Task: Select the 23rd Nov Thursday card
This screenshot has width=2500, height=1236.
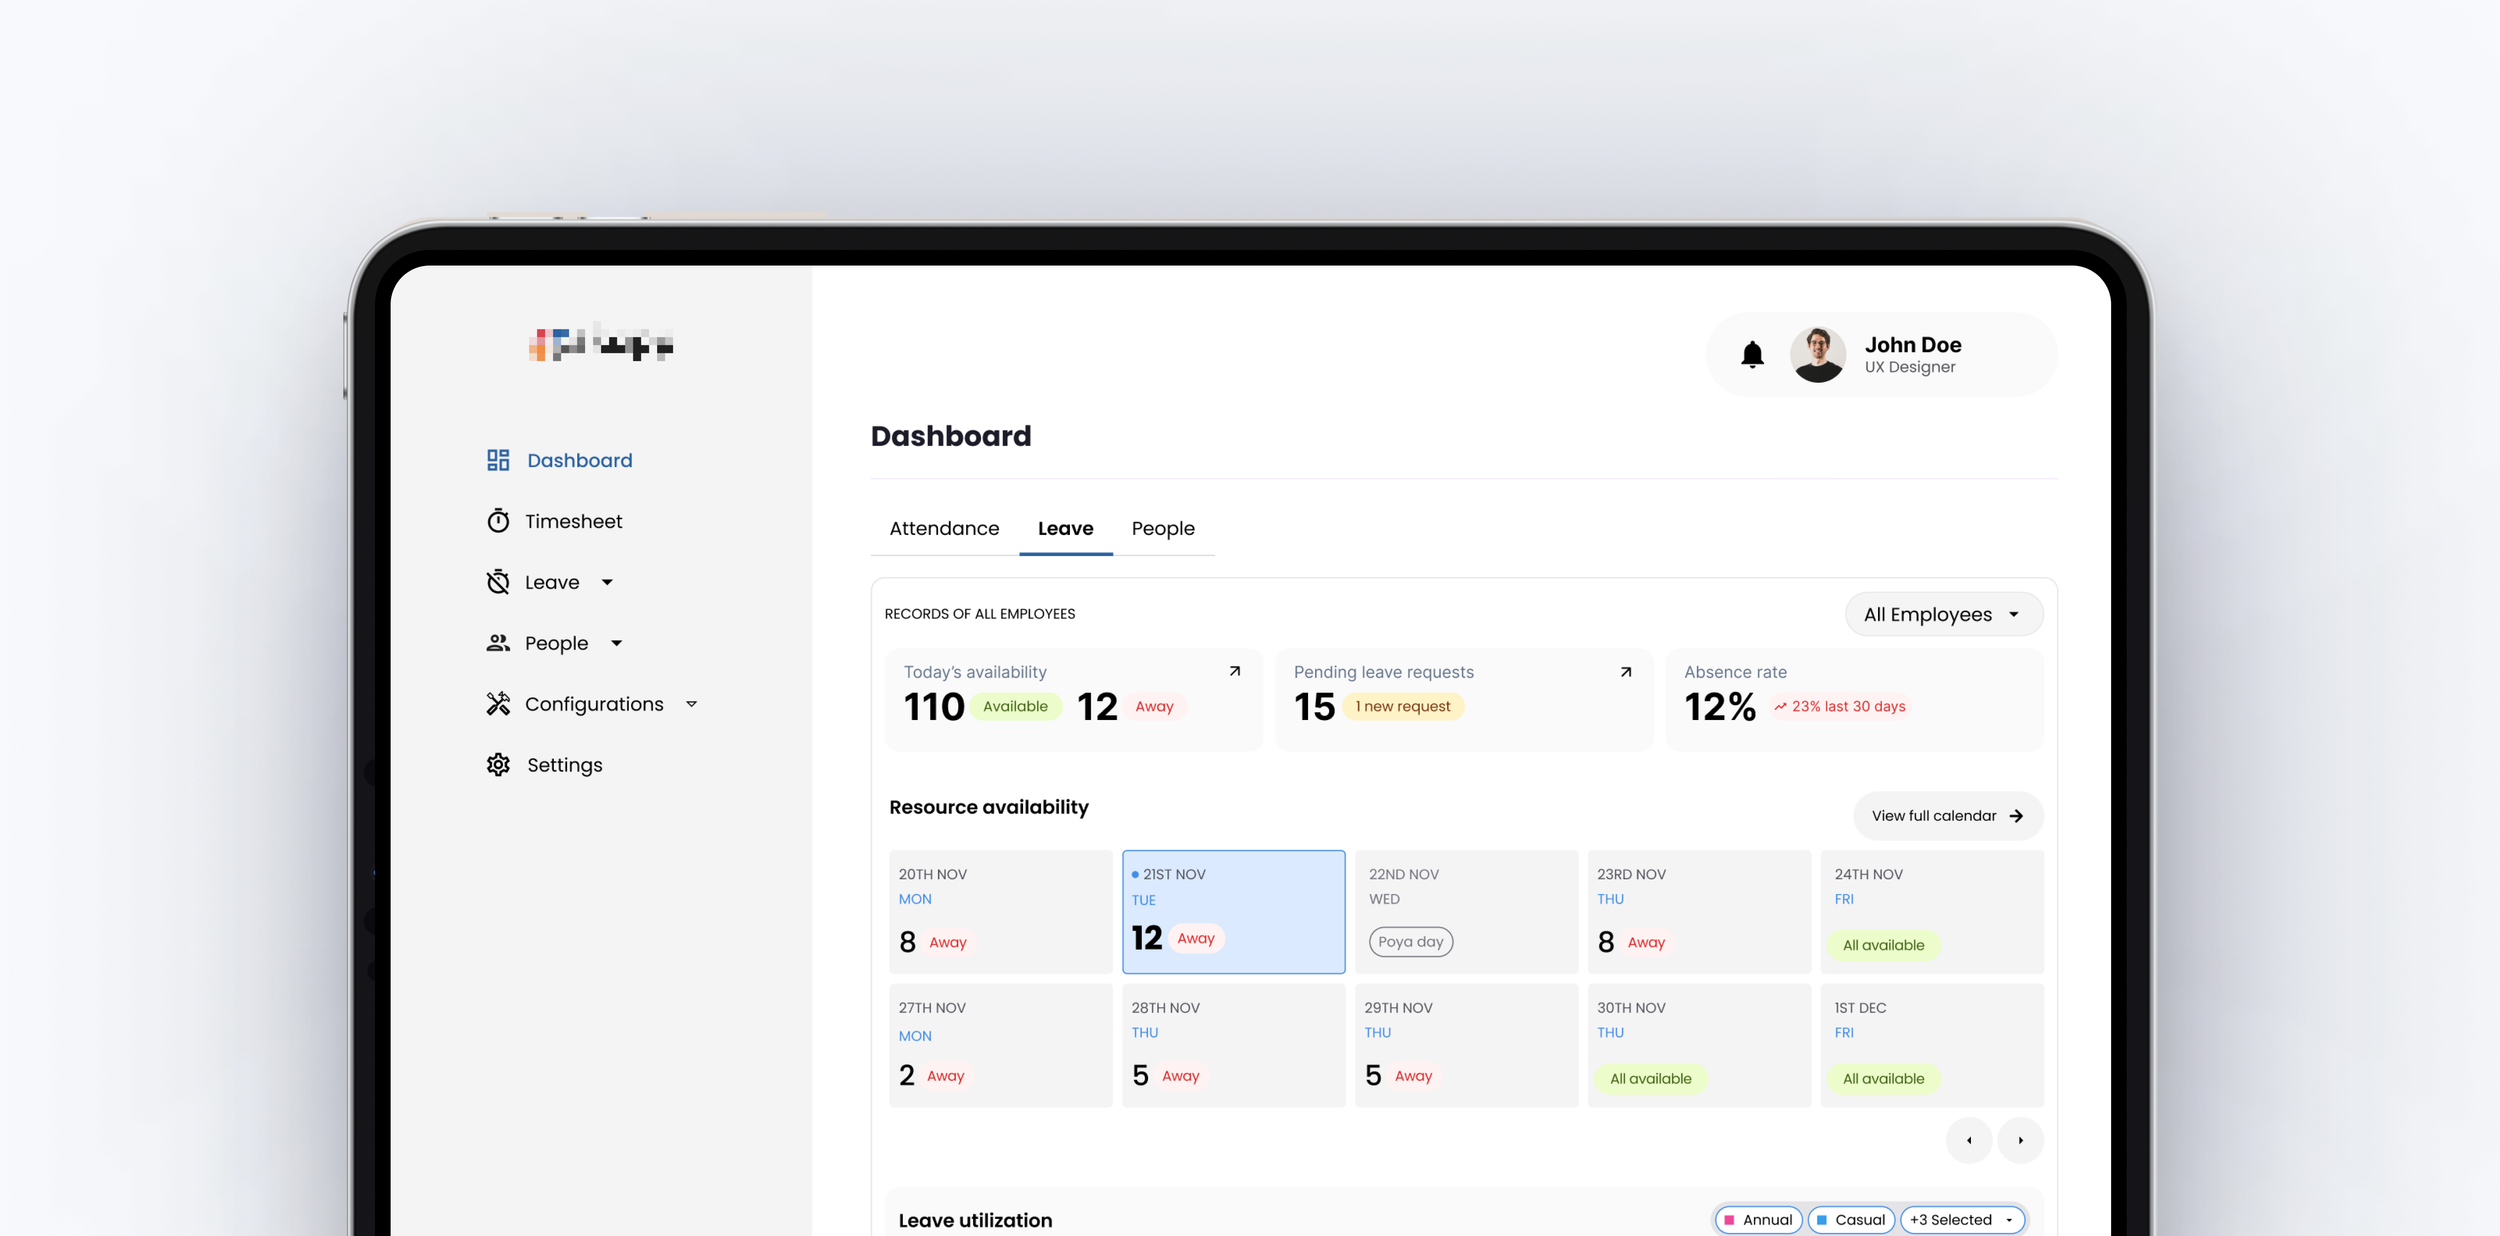Action: 1699,911
